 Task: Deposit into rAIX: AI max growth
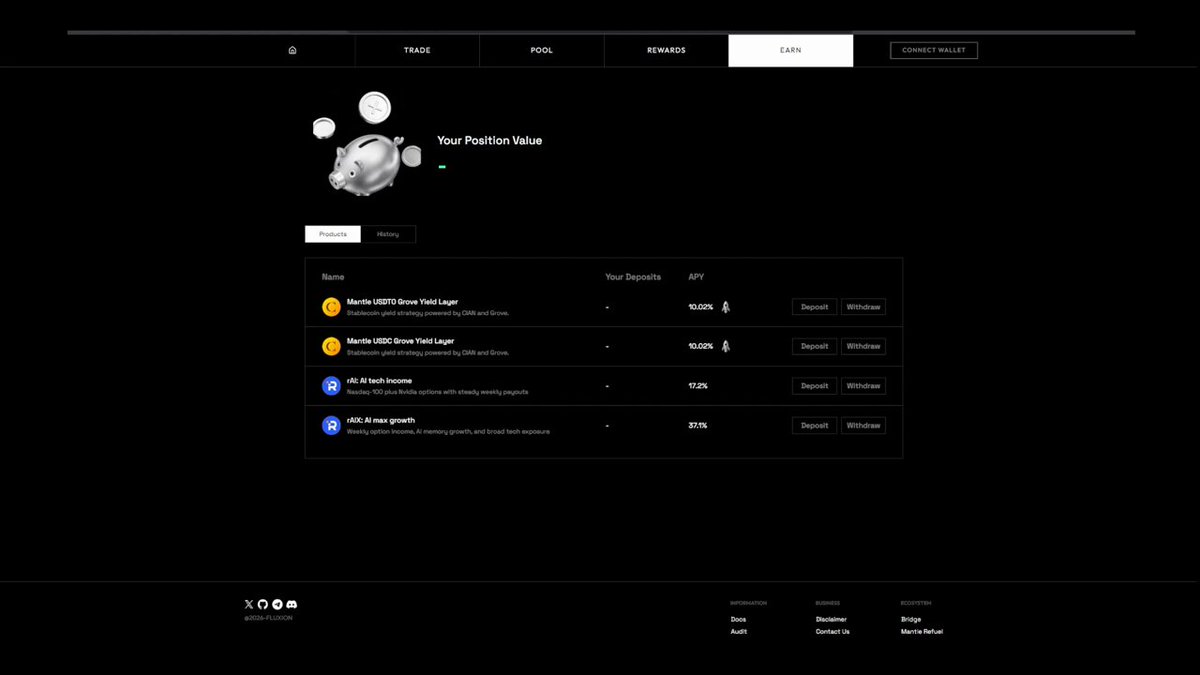pyautogui.click(x=815, y=425)
